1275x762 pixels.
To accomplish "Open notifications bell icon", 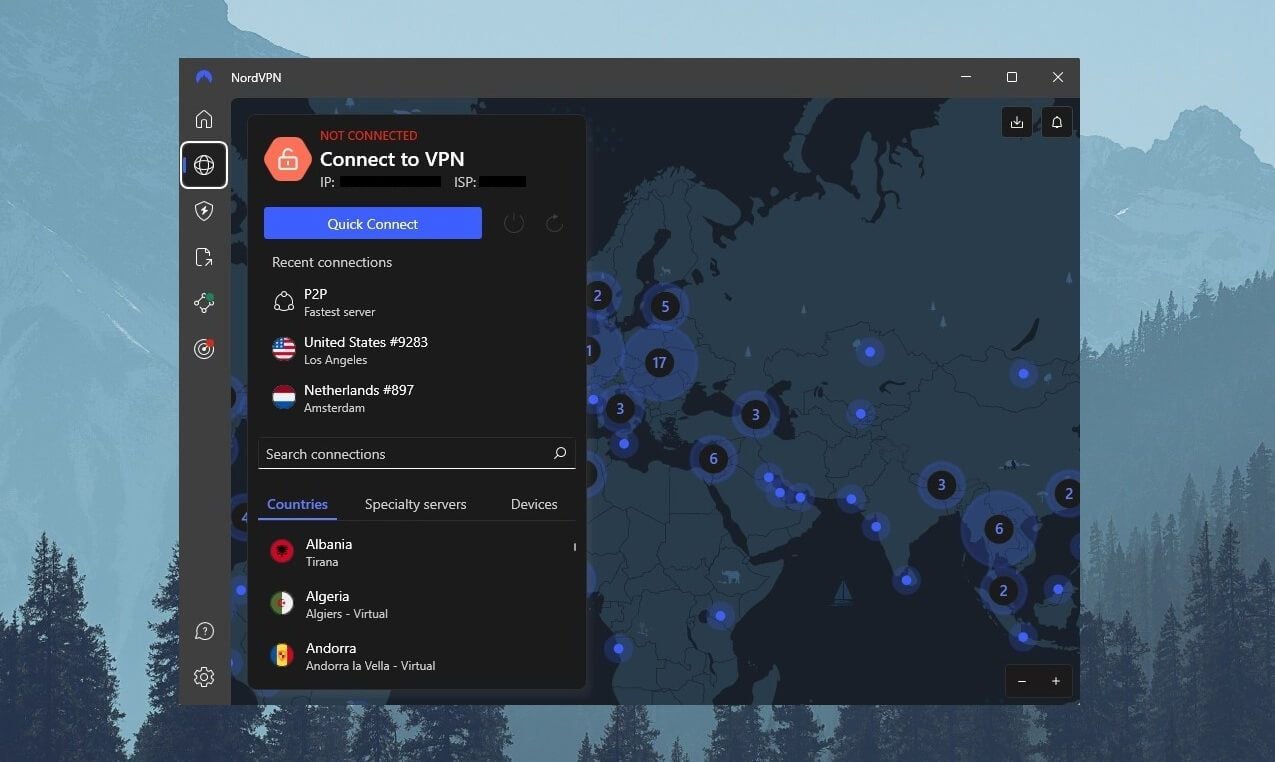I will pos(1057,122).
